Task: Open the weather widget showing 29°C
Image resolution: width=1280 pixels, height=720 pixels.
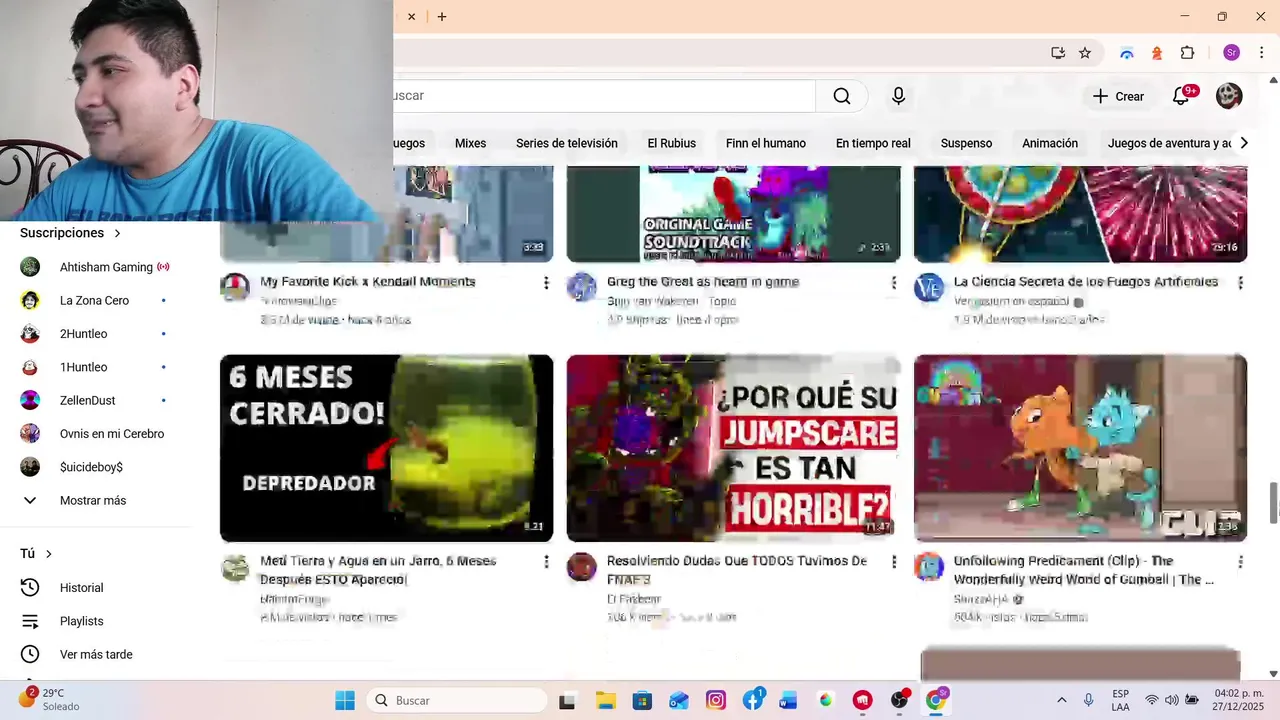Action: point(50,699)
